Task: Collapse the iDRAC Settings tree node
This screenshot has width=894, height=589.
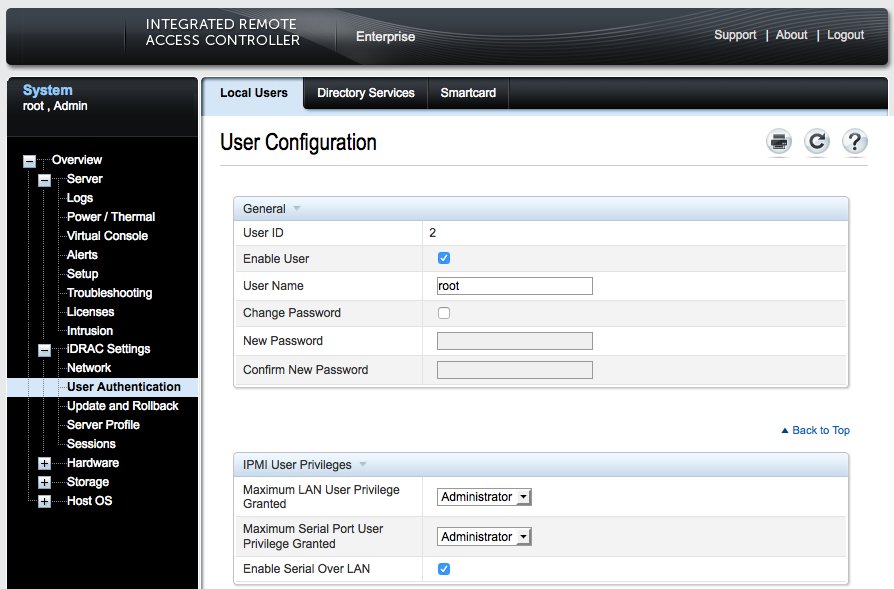Action: click(x=43, y=349)
